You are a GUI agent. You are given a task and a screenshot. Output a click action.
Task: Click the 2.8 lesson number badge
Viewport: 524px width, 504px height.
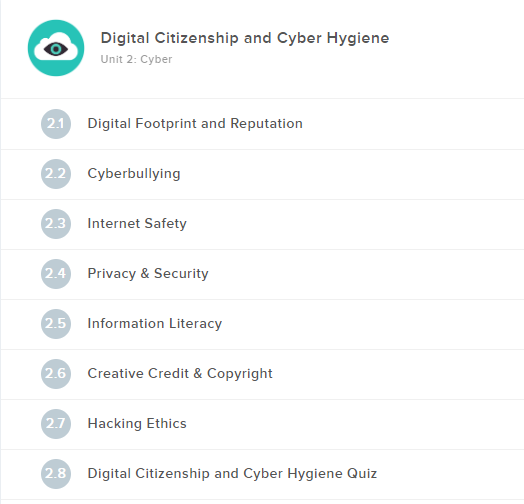click(56, 474)
